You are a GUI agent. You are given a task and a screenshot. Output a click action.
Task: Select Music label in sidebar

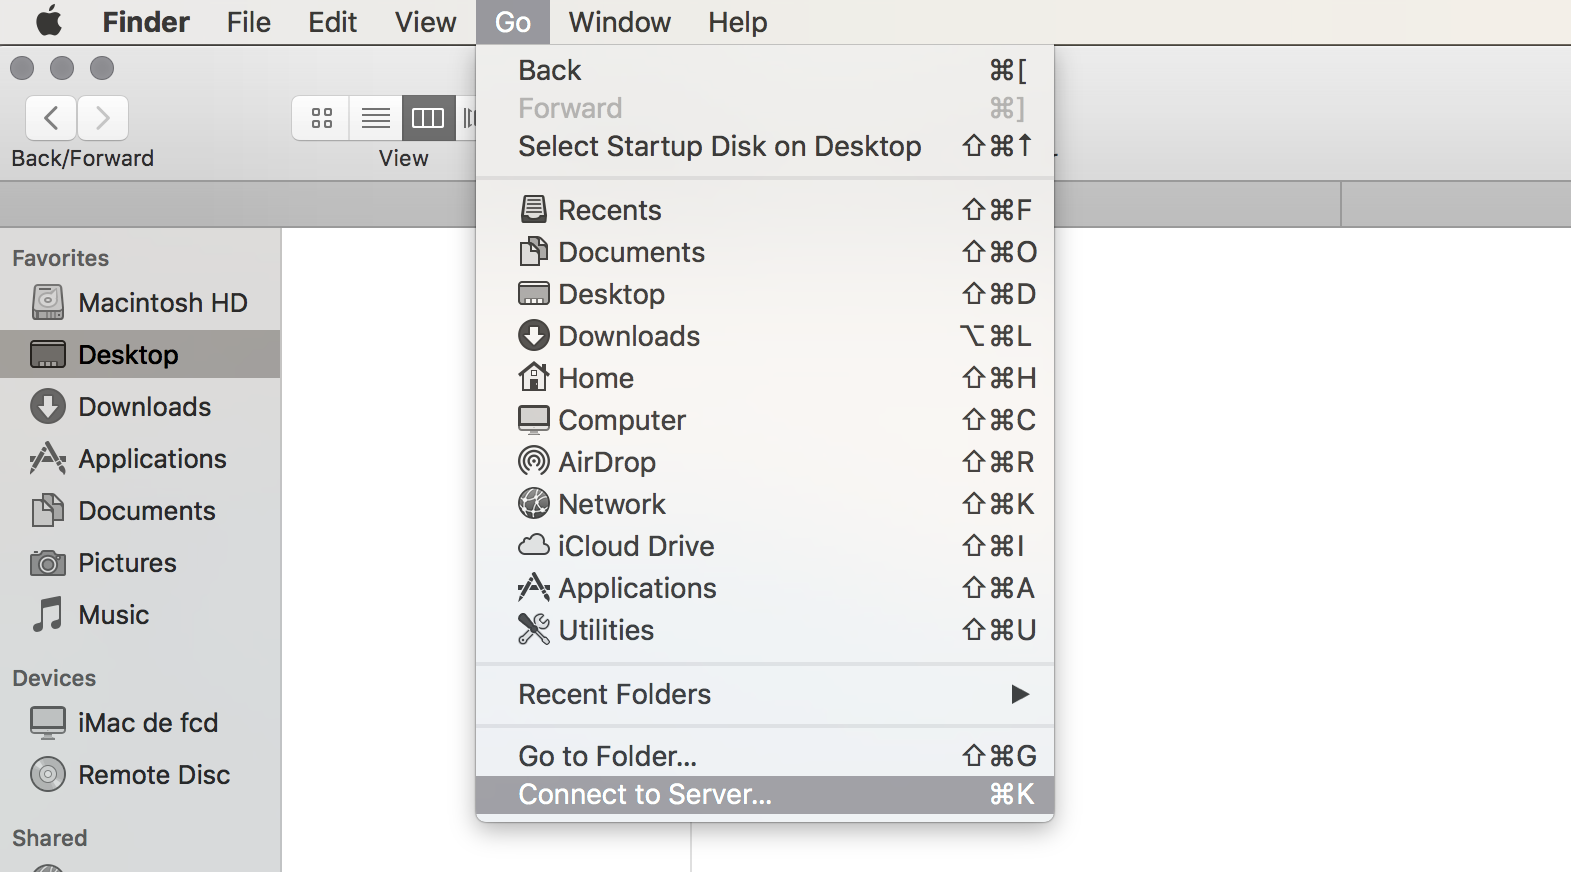(114, 615)
